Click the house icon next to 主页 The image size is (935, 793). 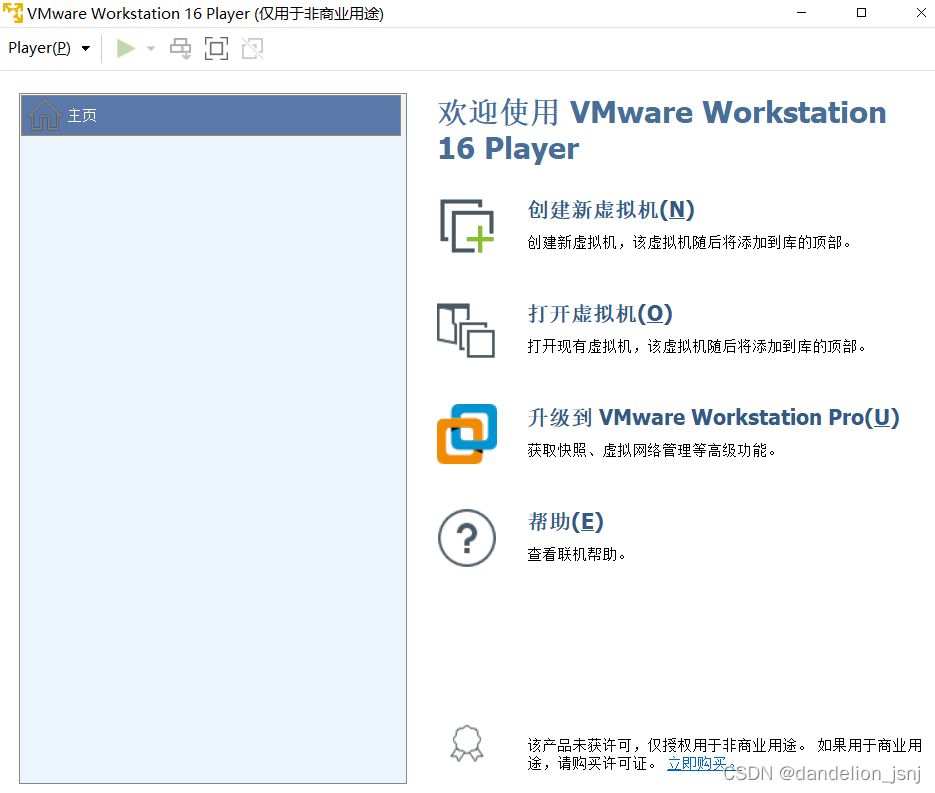45,115
